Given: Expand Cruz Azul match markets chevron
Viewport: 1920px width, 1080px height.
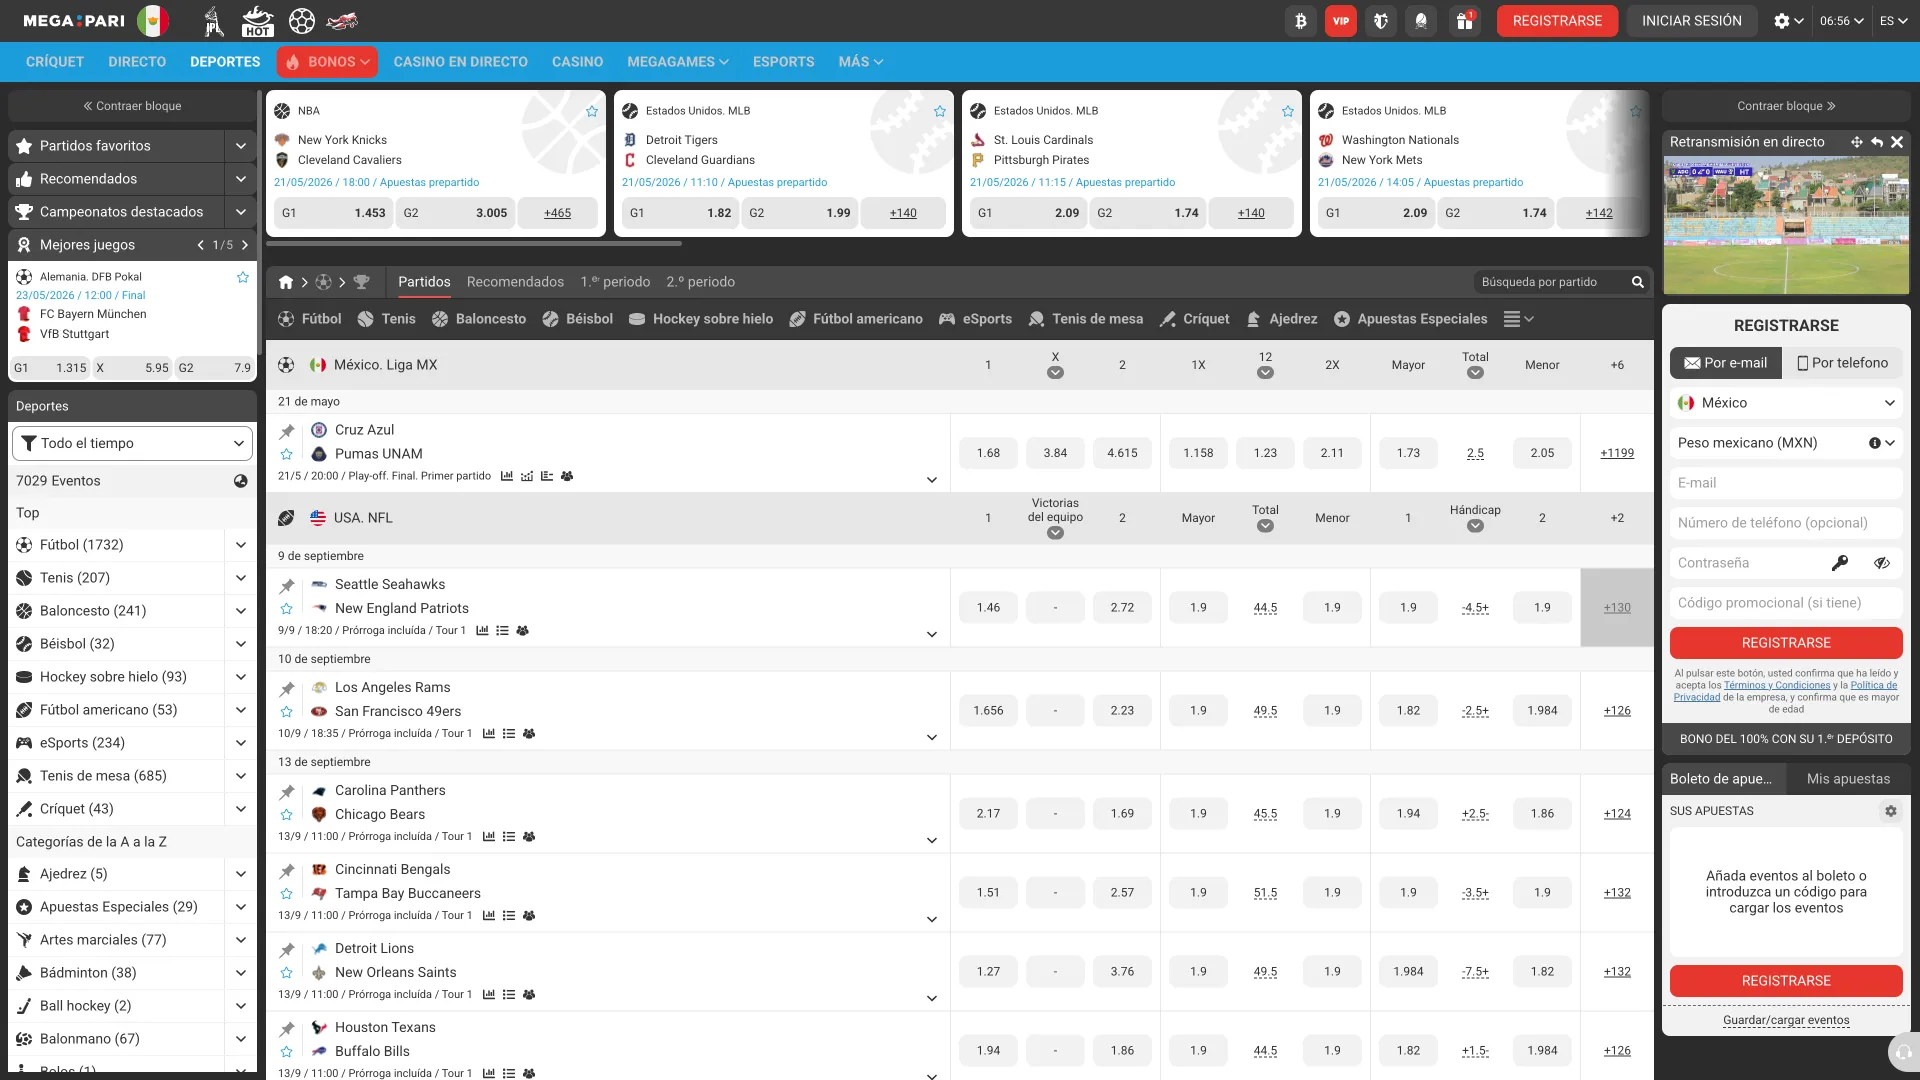Looking at the screenshot, I should click(x=932, y=480).
